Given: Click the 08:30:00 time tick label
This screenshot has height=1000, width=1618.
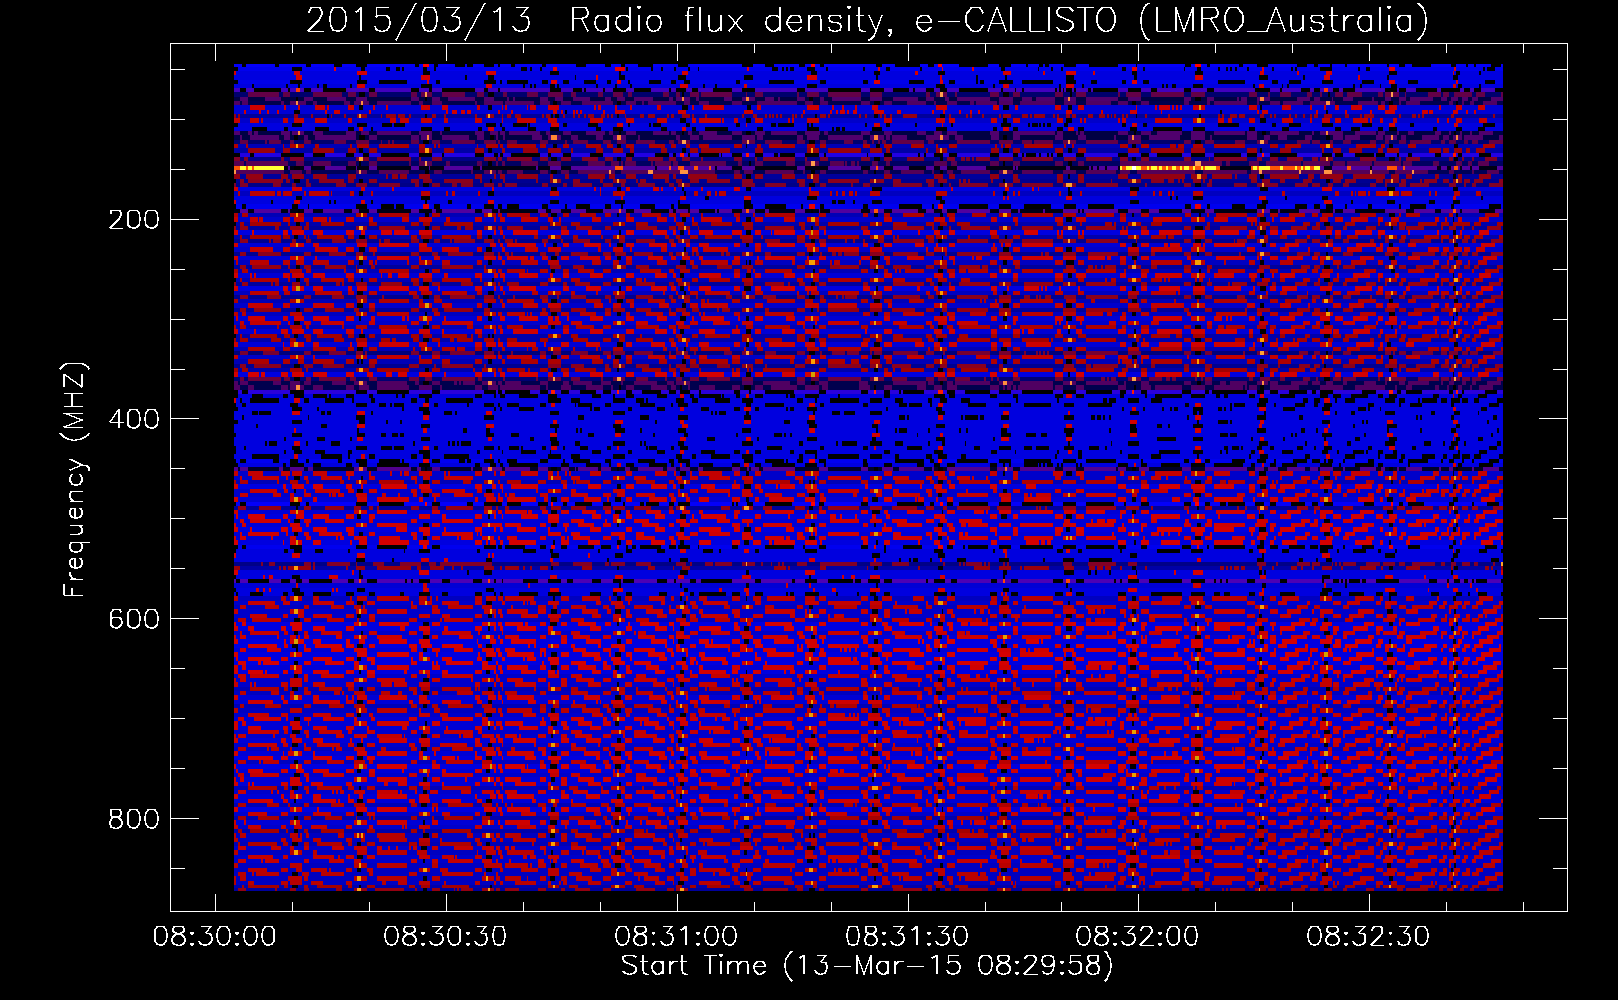Looking at the screenshot, I should pos(214,937).
